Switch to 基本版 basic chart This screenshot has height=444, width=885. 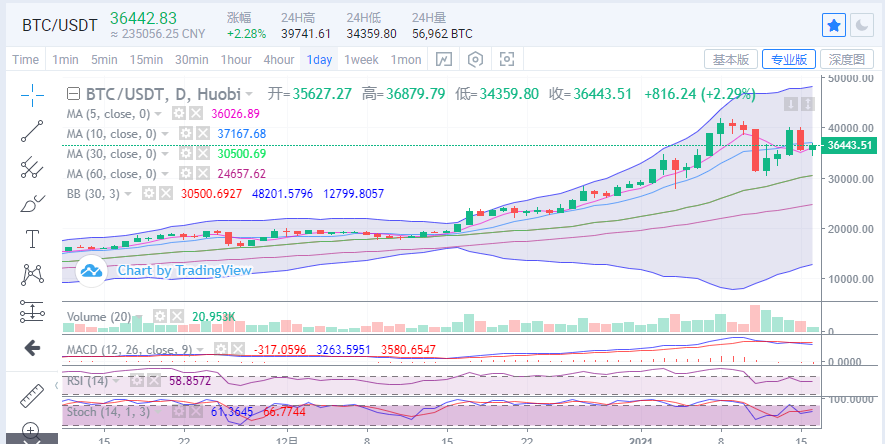(x=731, y=59)
